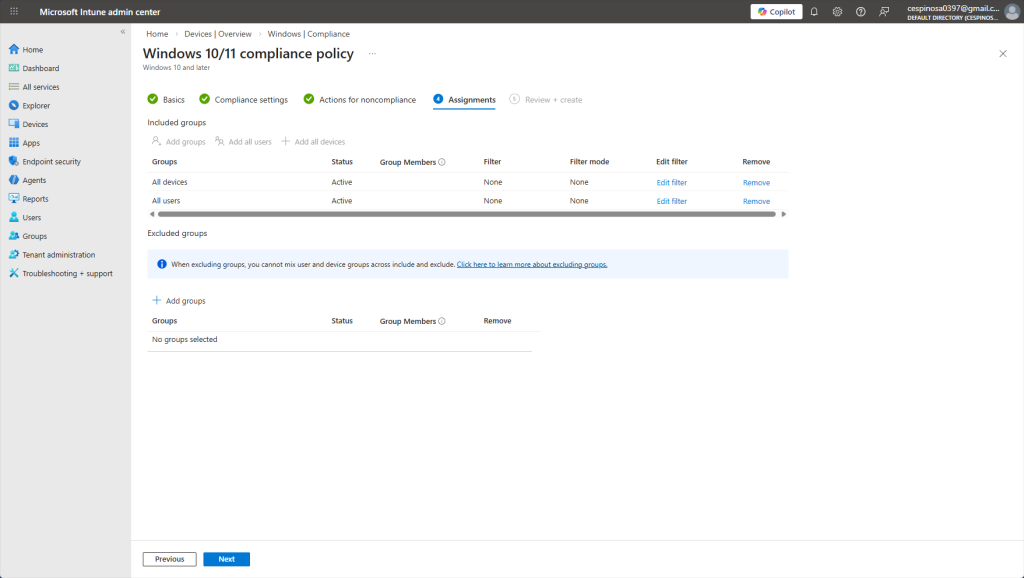
Task: Open Endpoint security in sidebar
Action: (51, 161)
